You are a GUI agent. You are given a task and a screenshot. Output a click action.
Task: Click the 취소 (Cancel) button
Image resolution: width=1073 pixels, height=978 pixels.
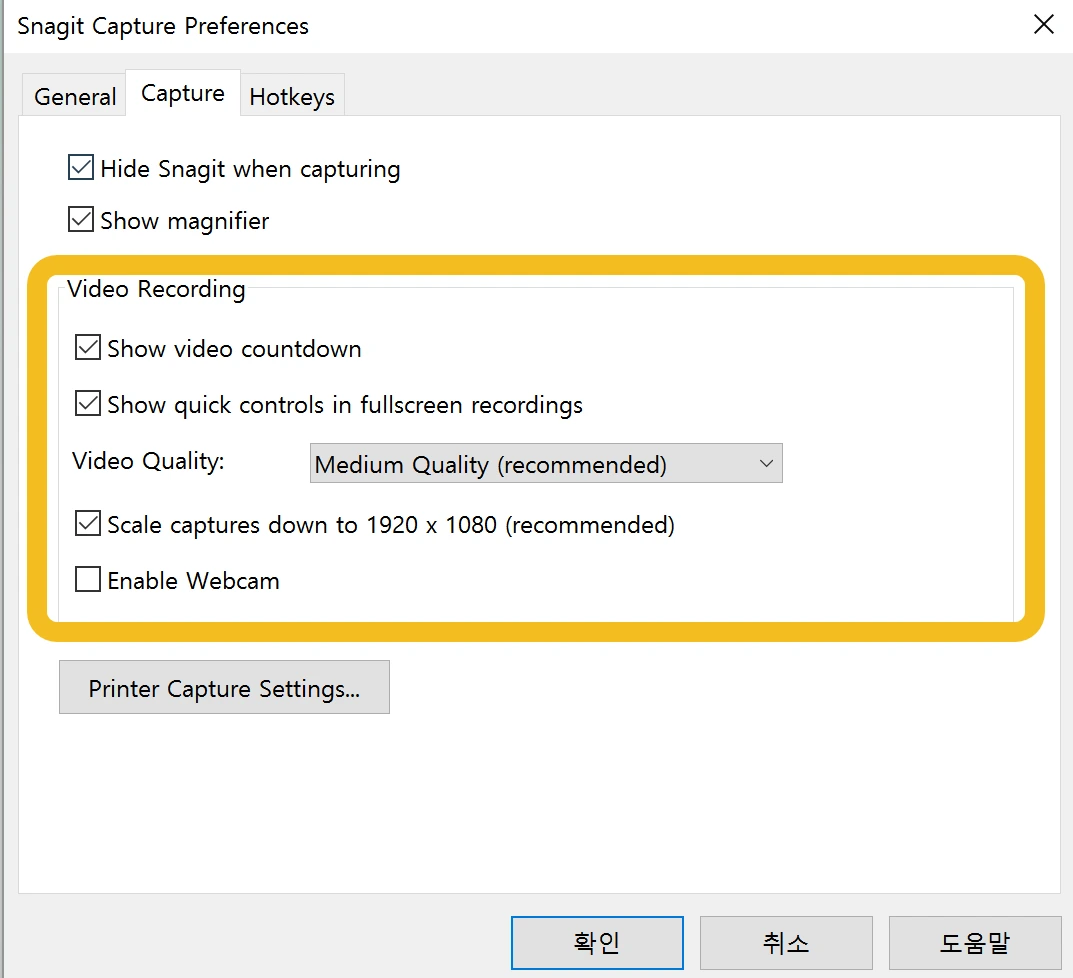point(785,942)
